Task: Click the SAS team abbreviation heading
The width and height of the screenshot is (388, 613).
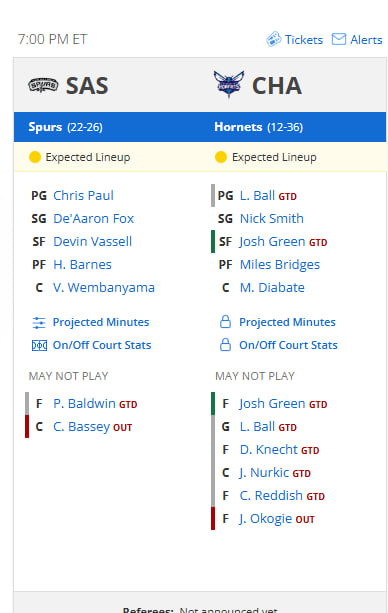Action: tap(87, 86)
